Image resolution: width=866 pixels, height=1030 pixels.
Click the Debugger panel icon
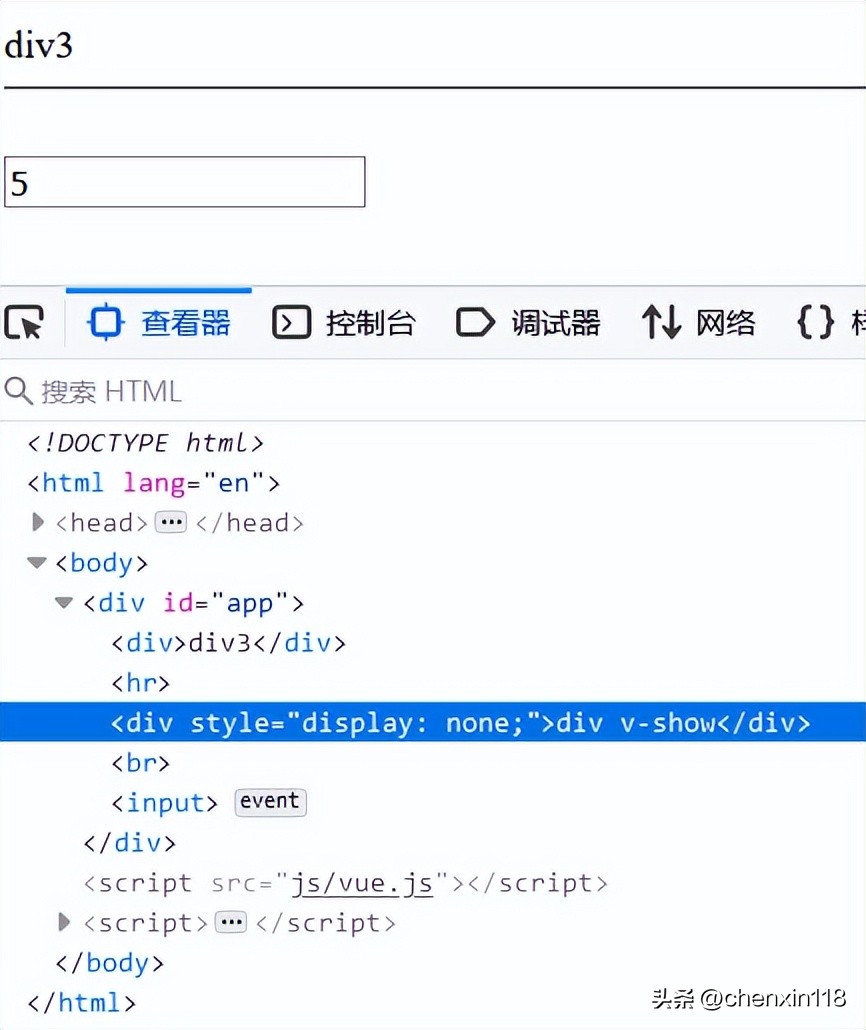pos(474,322)
